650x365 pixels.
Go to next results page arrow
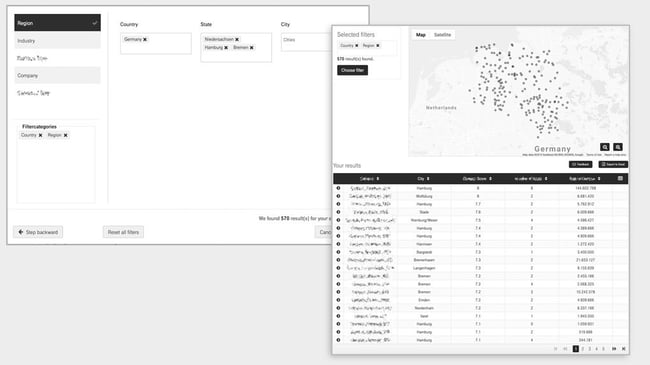614,349
